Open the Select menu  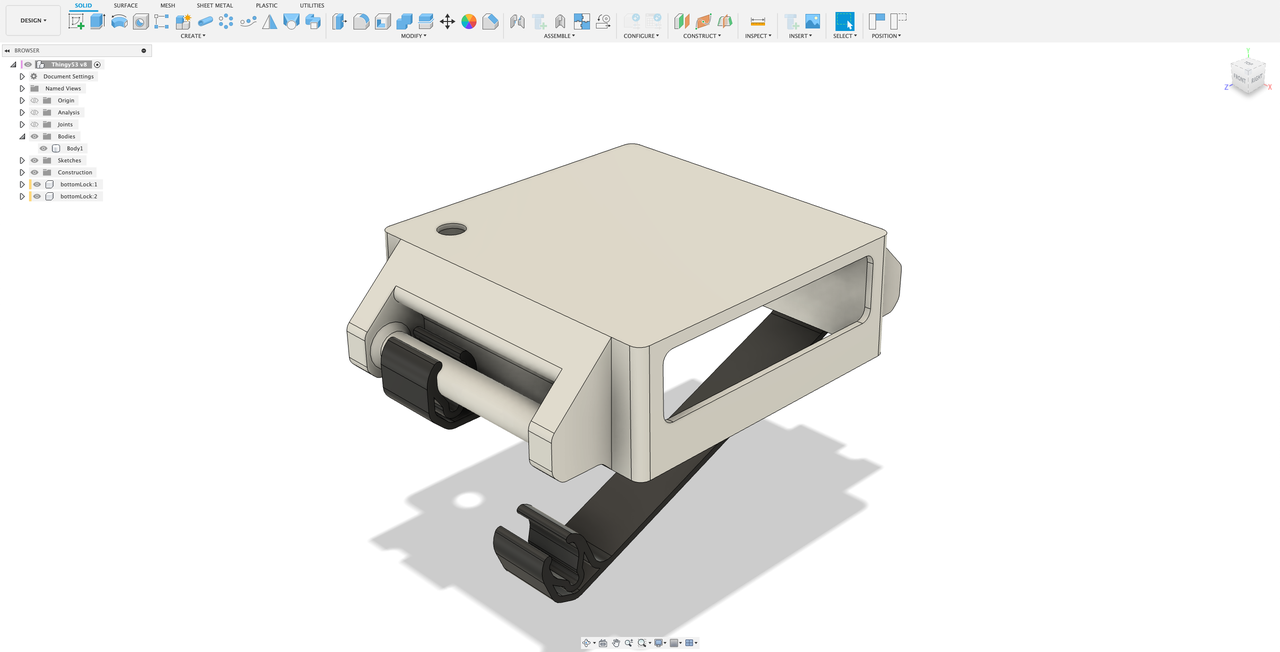845,36
